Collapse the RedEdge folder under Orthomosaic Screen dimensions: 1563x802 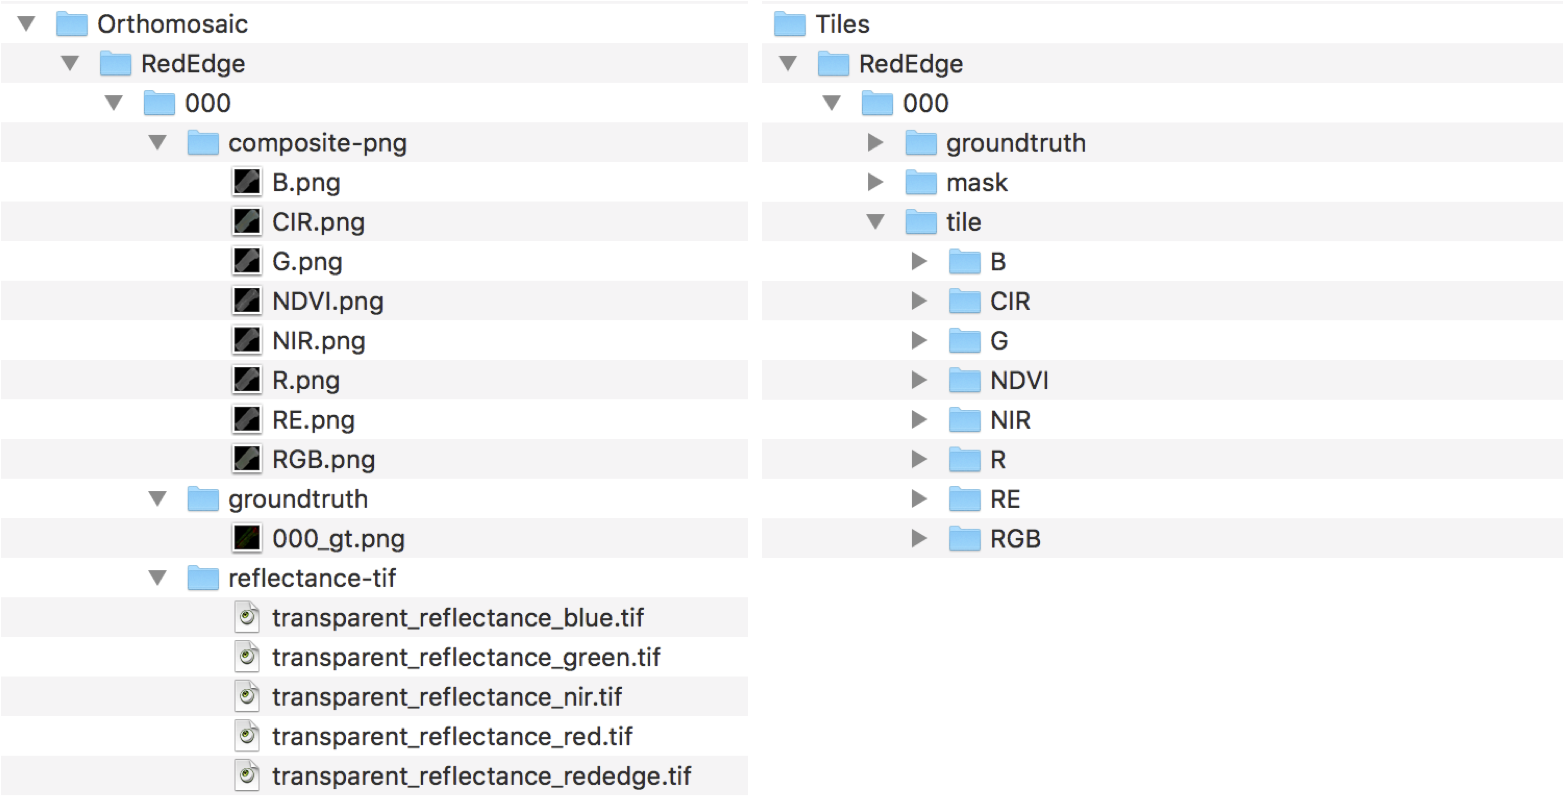(x=70, y=64)
